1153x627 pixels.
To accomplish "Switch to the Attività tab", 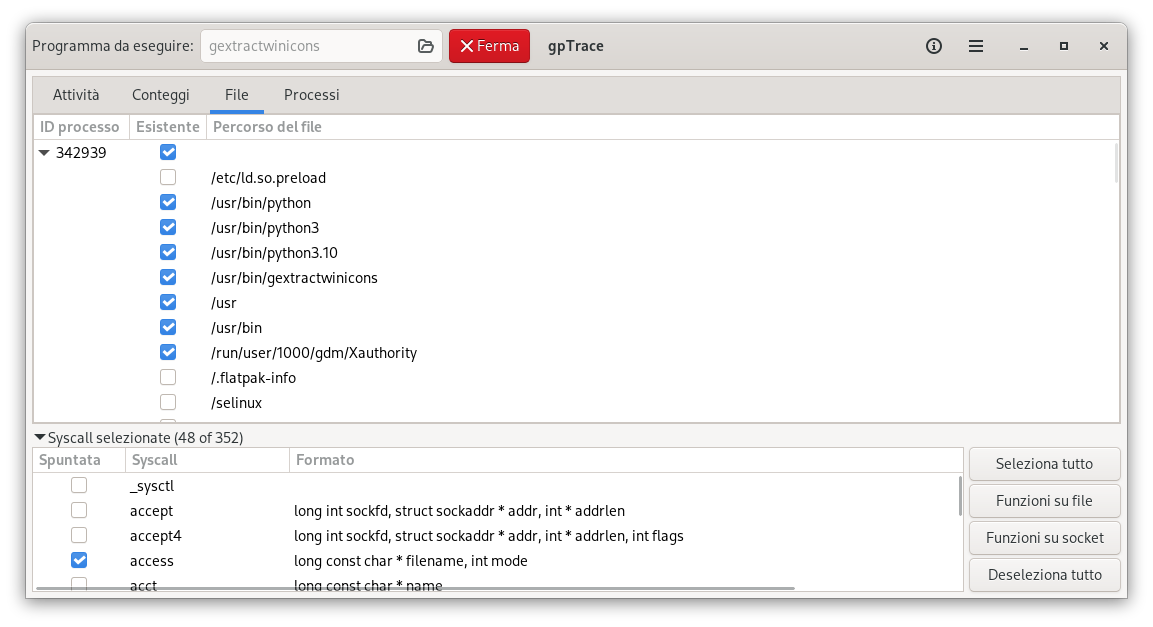I will (76, 95).
